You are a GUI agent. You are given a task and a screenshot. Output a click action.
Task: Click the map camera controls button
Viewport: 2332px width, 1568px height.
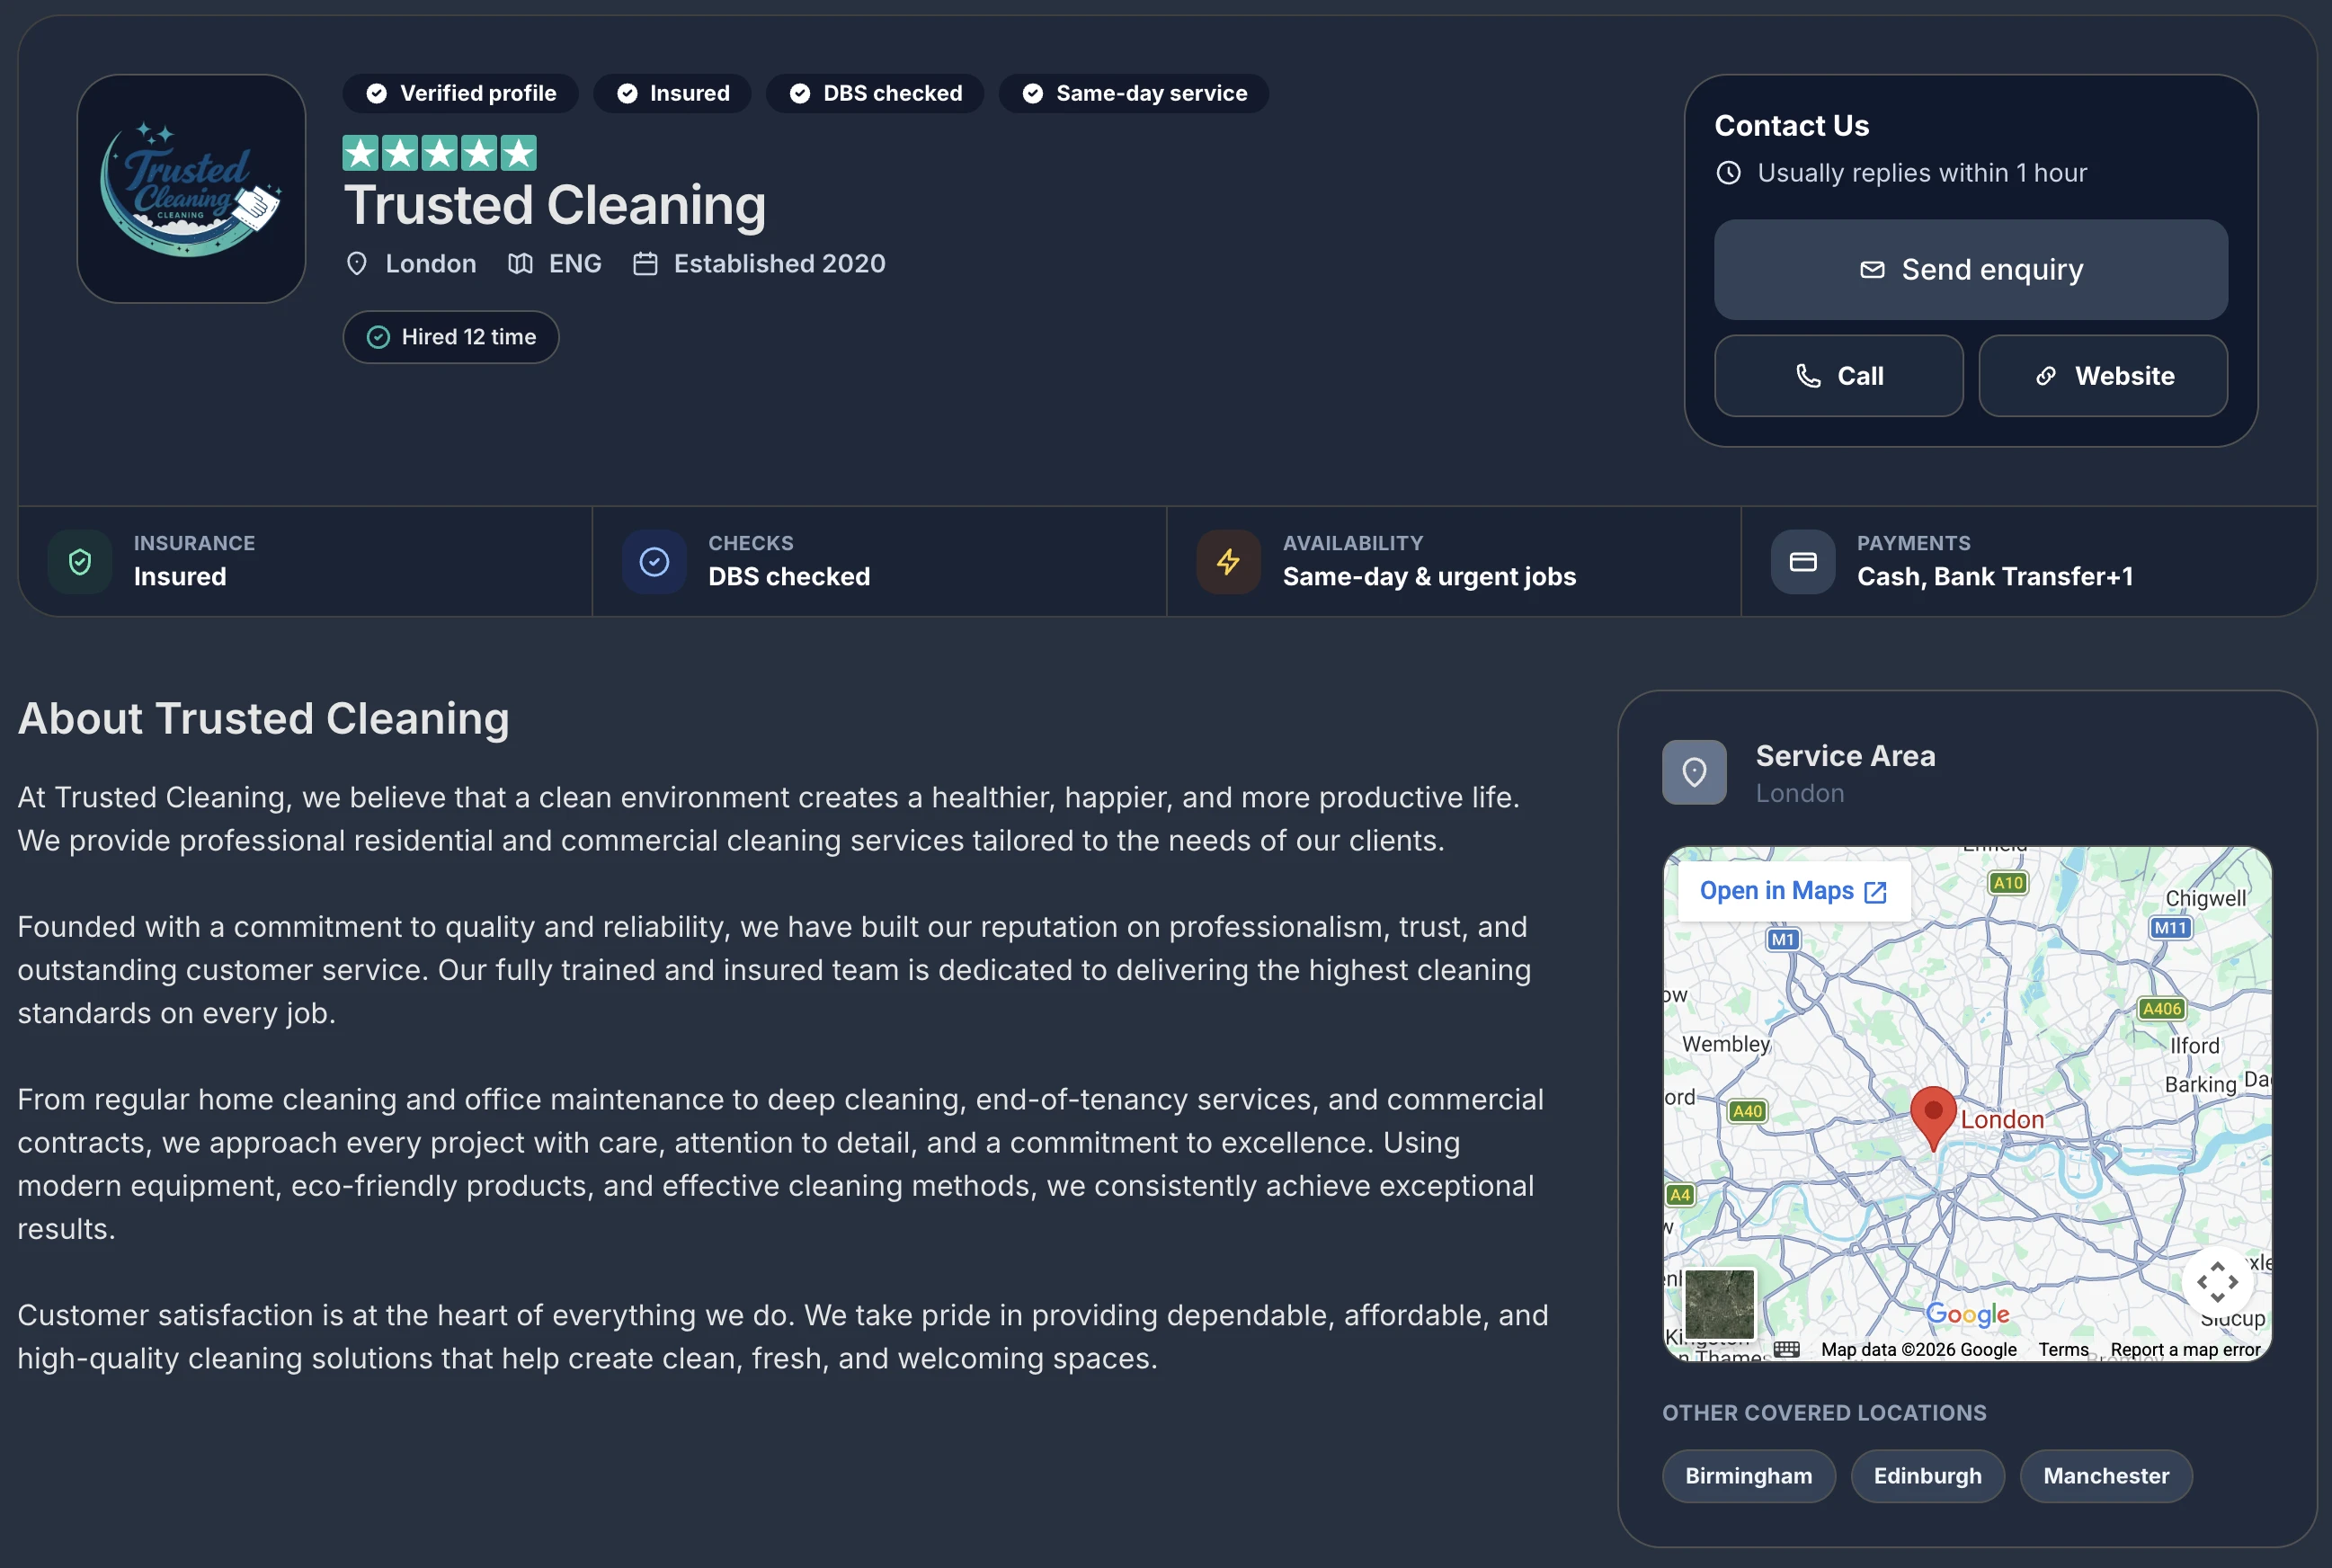pyautogui.click(x=2217, y=1281)
